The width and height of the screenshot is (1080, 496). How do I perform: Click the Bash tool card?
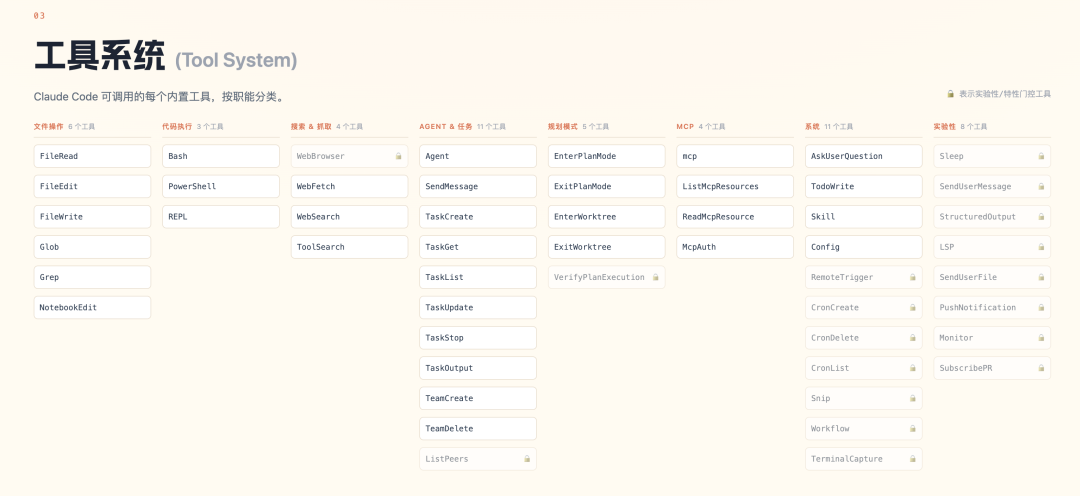[220, 156]
